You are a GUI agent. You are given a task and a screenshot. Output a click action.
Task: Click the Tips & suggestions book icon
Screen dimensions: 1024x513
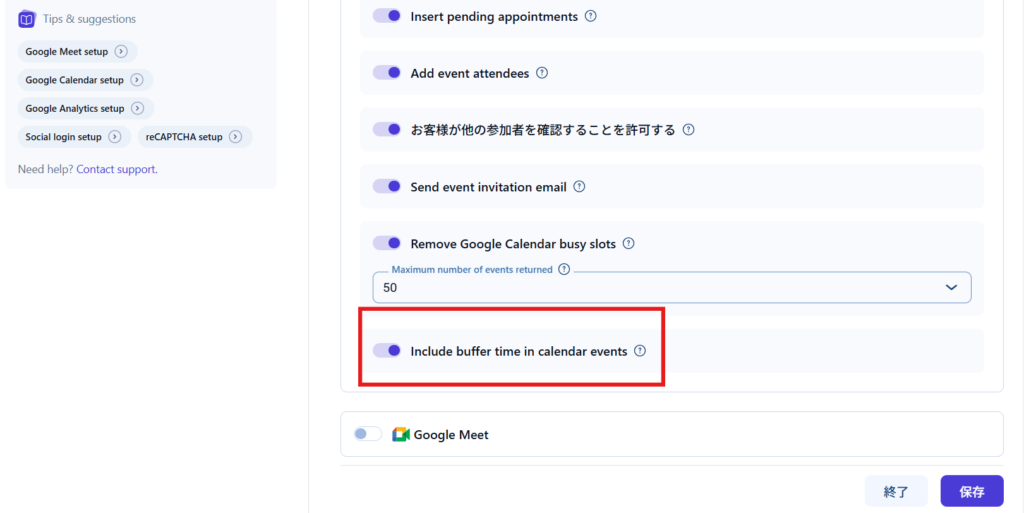point(27,19)
